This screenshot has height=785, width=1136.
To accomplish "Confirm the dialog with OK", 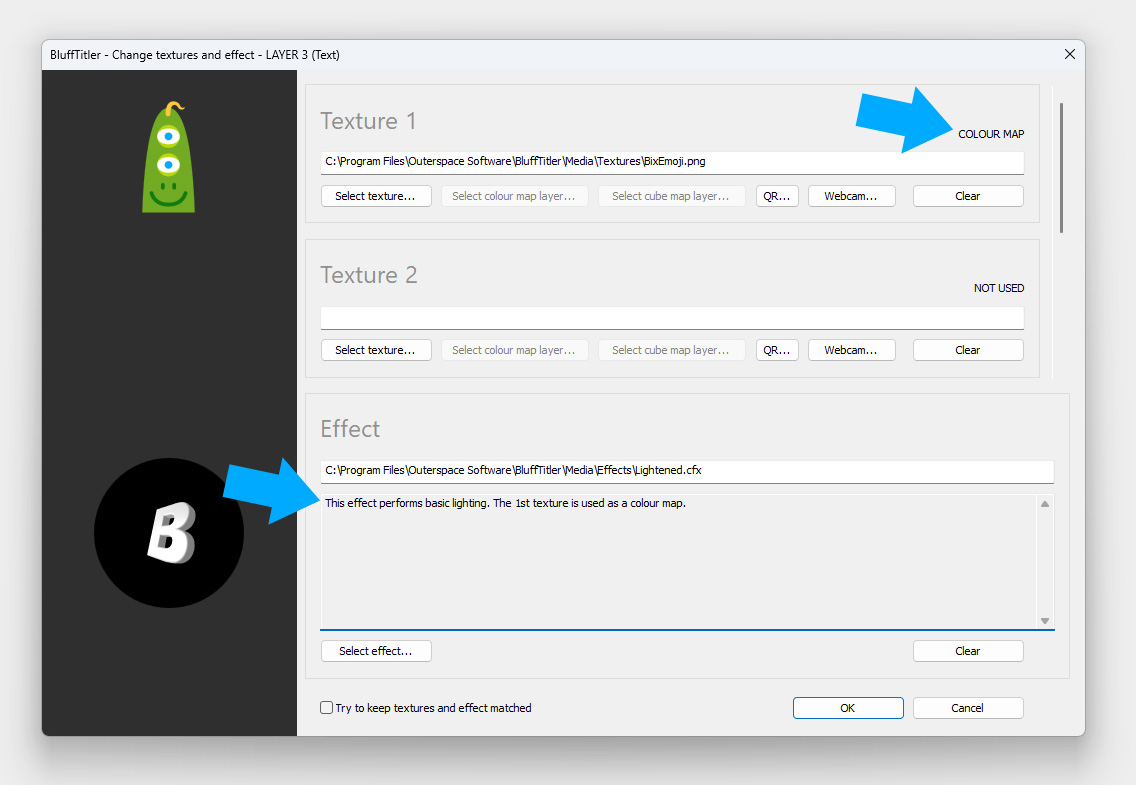I will 848,708.
